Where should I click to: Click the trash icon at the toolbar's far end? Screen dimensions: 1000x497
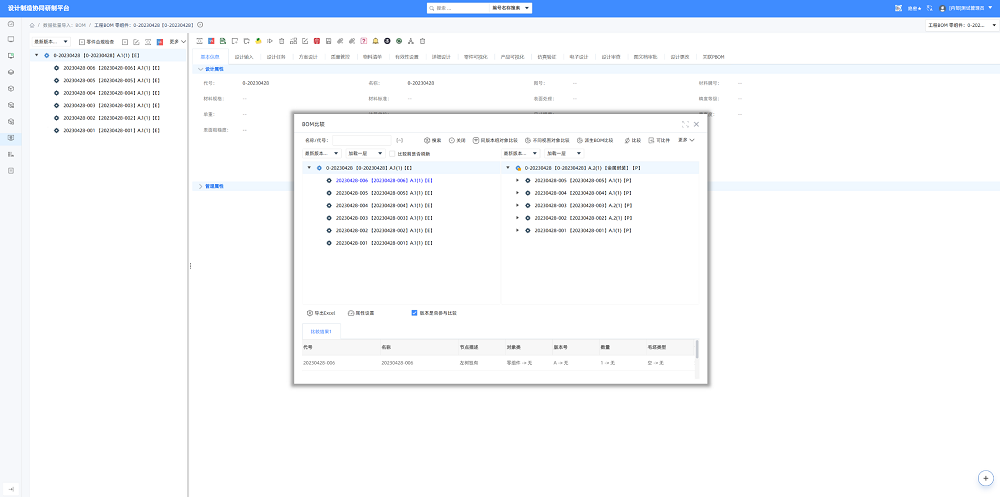click(422, 41)
